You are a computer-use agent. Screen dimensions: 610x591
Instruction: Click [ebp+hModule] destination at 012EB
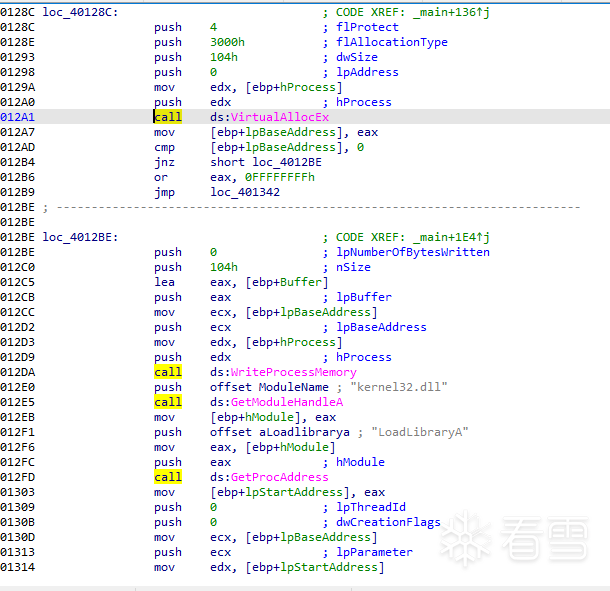coord(255,417)
